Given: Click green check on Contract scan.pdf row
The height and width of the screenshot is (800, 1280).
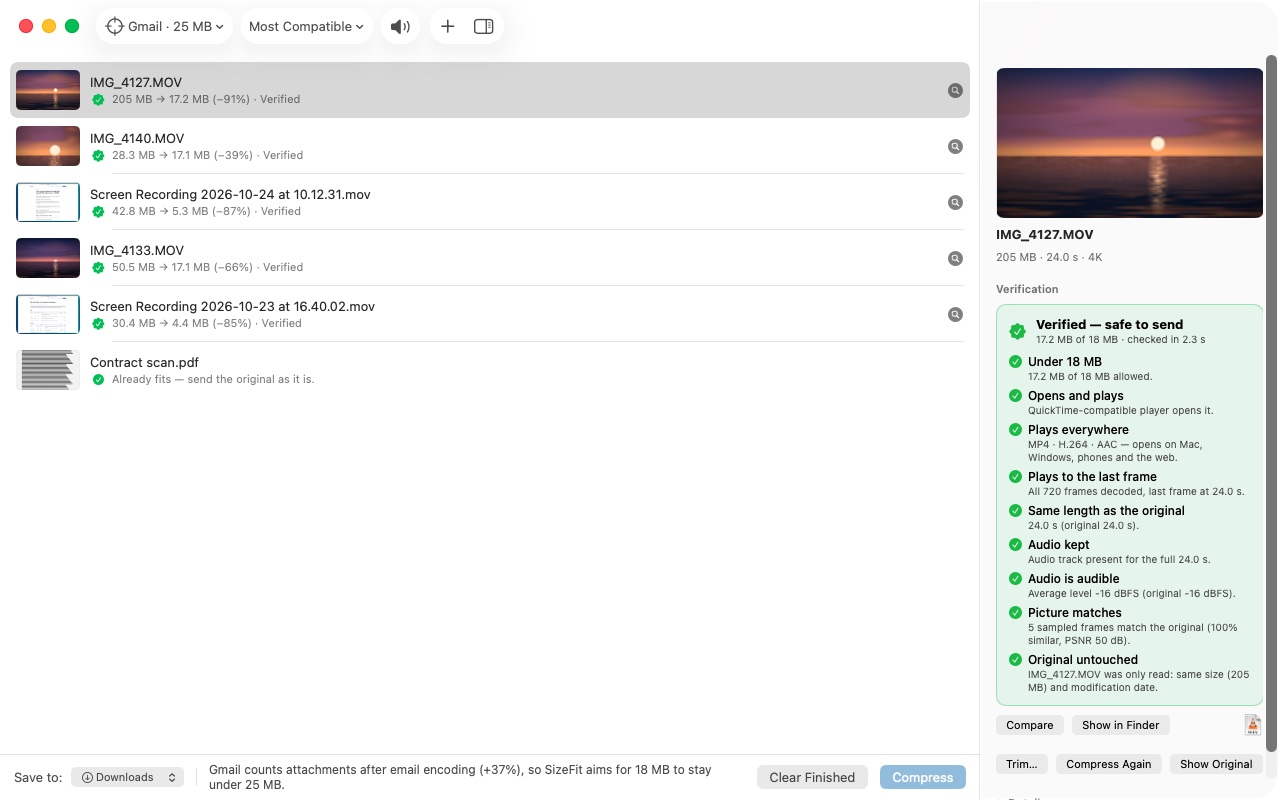Looking at the screenshot, I should [x=98, y=380].
